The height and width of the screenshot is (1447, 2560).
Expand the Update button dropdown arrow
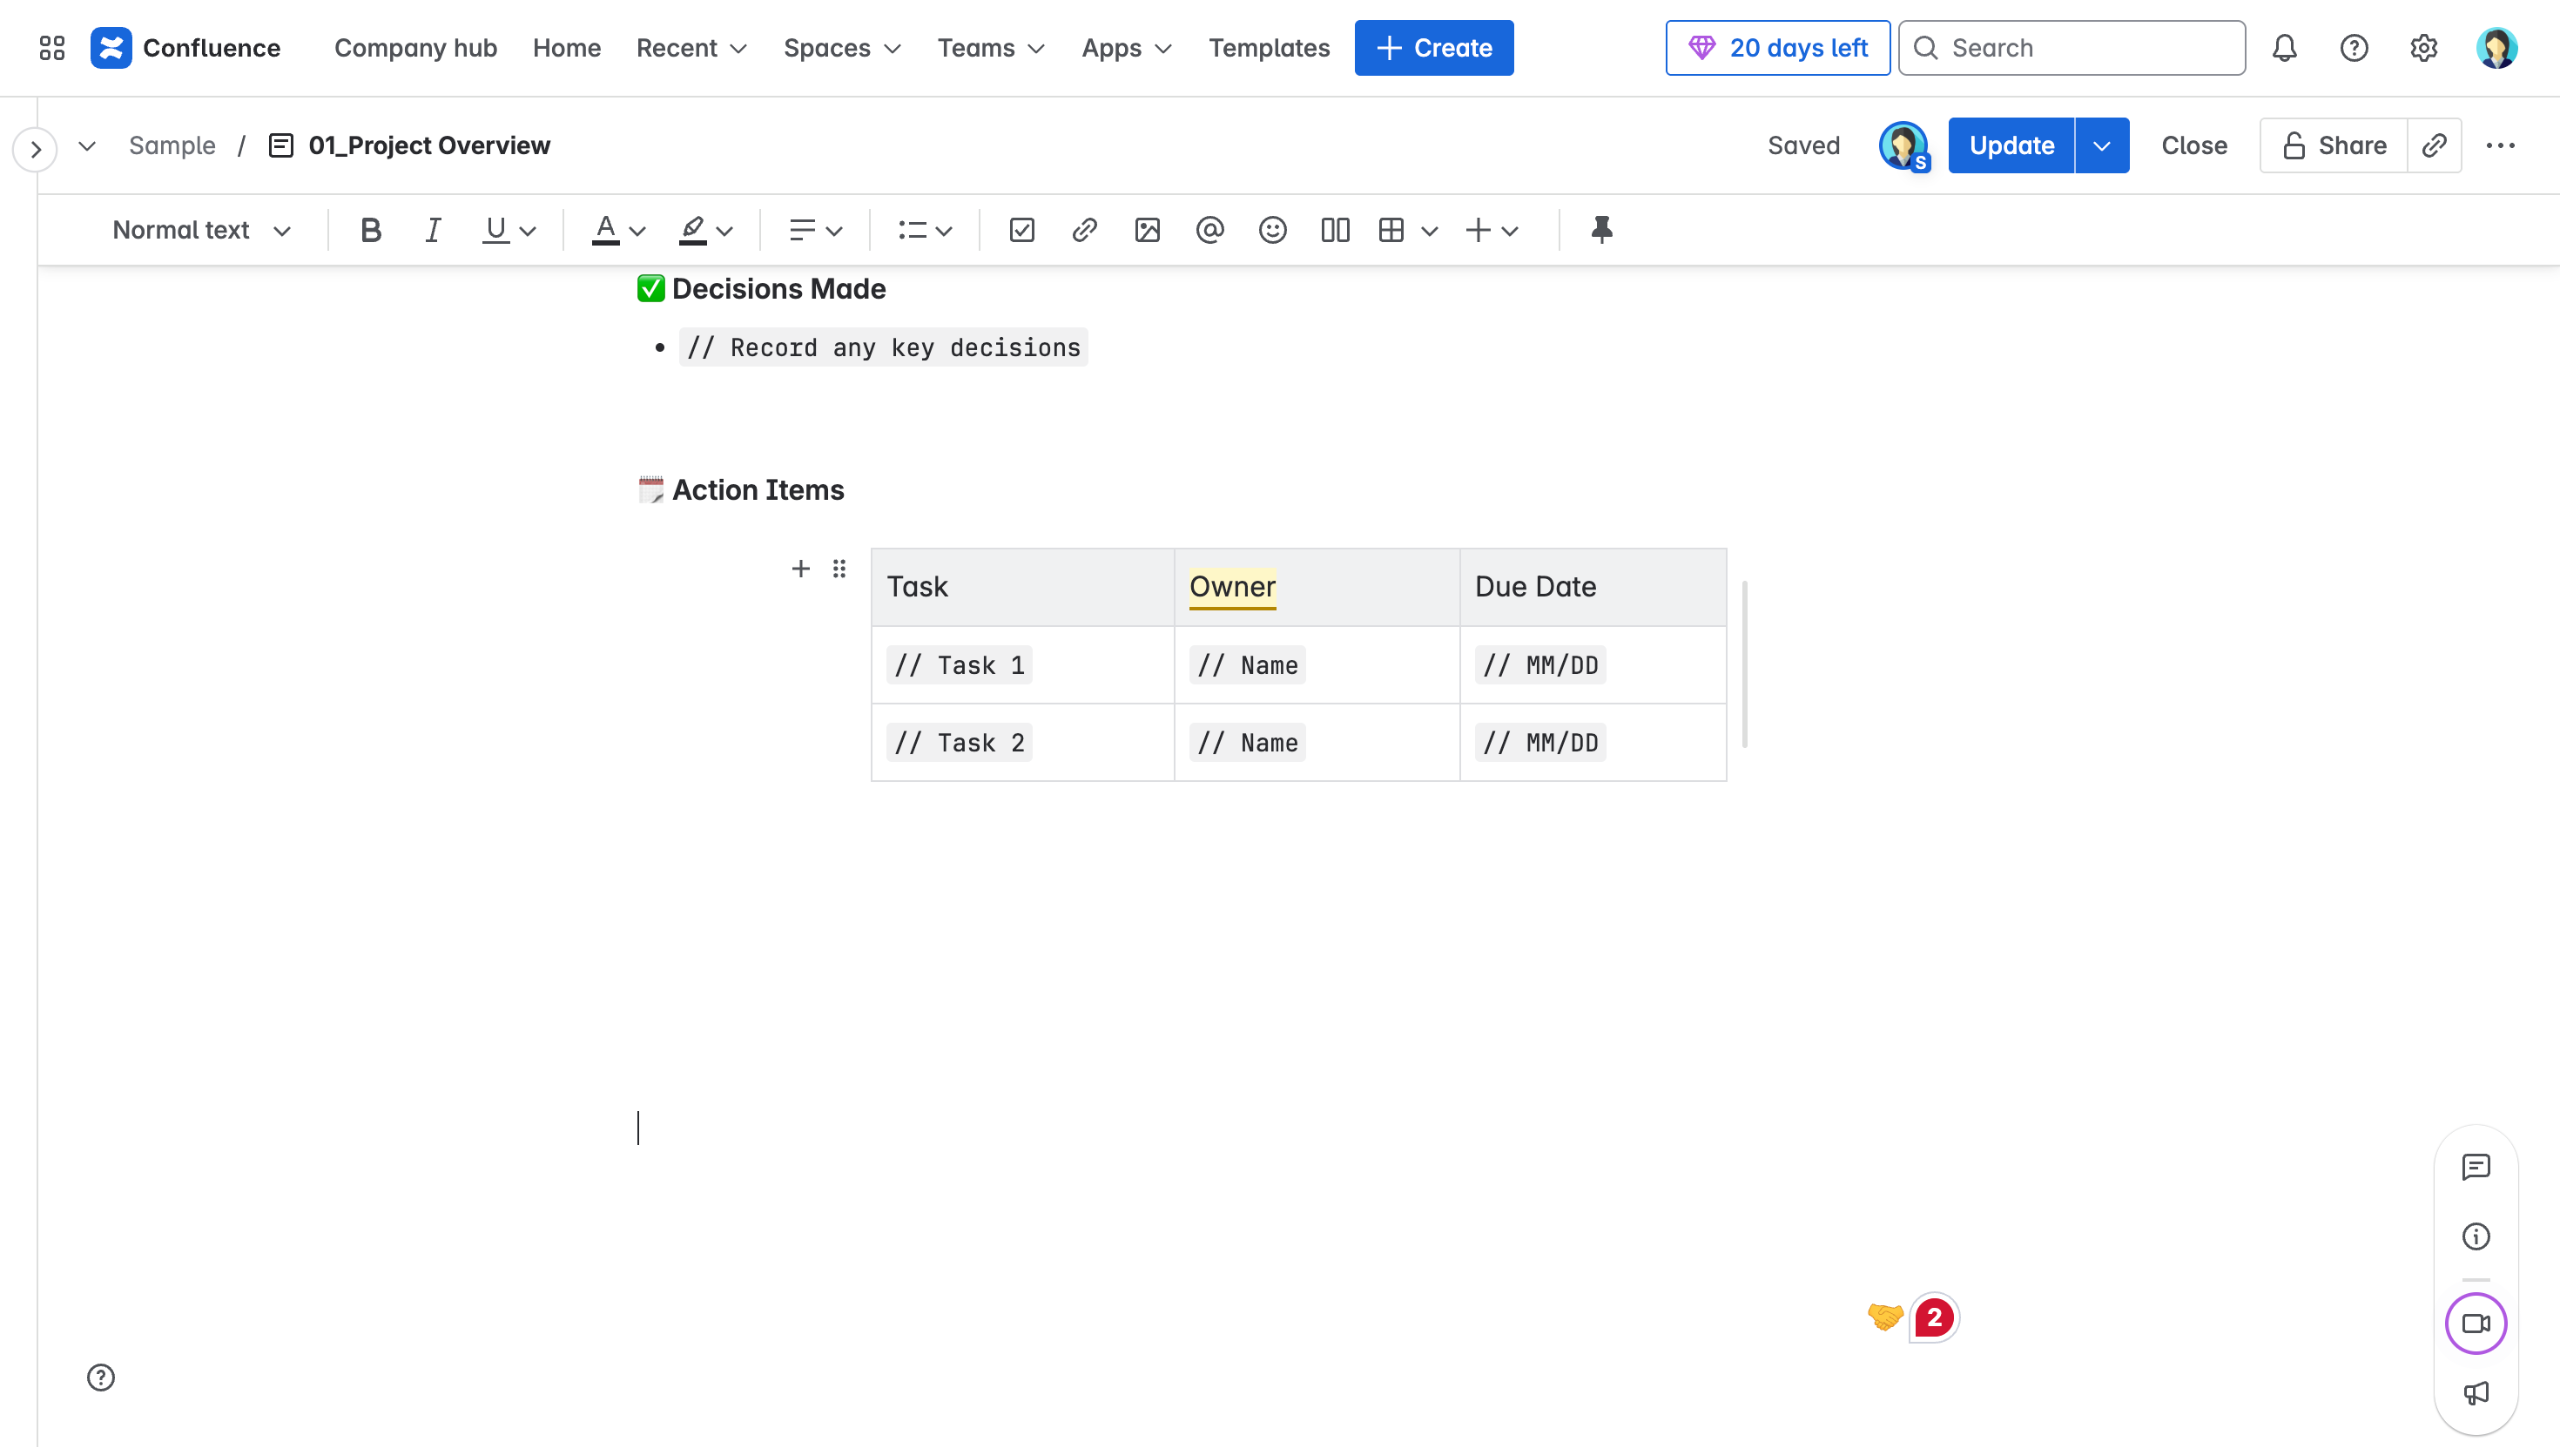[2101, 146]
